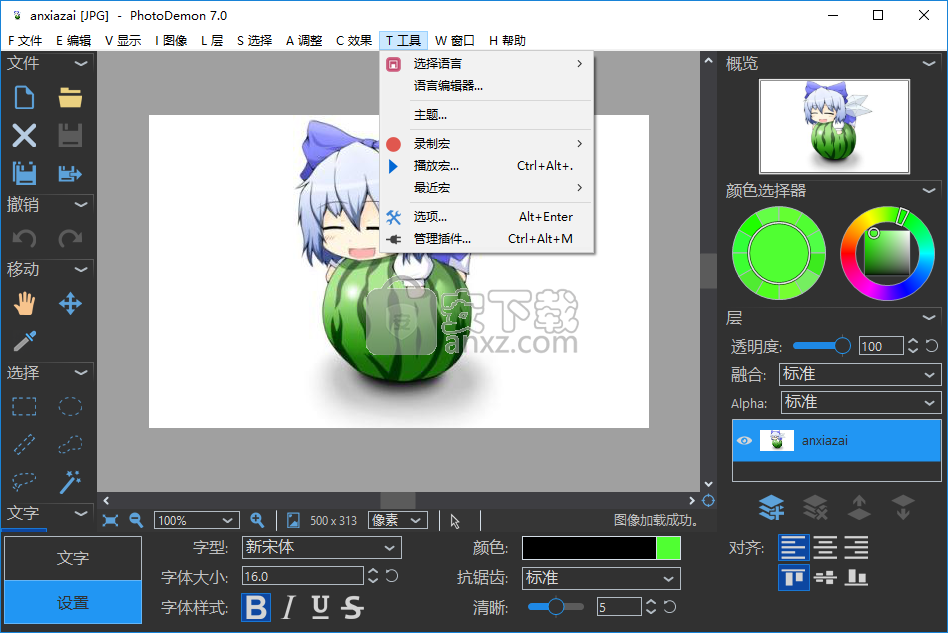This screenshot has height=633, width=948.
Task: Collapse the 文件 panel chevron
Action: [81, 63]
